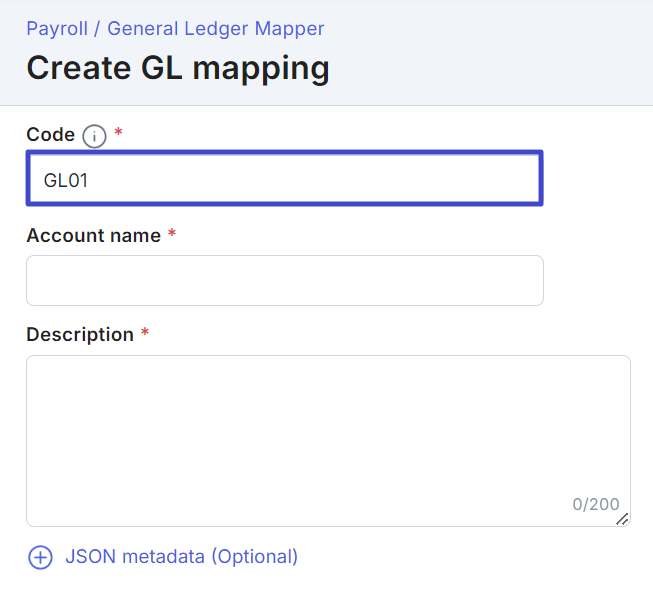The height and width of the screenshot is (596, 653).
Task: Click the Description label text
Action: [80, 334]
